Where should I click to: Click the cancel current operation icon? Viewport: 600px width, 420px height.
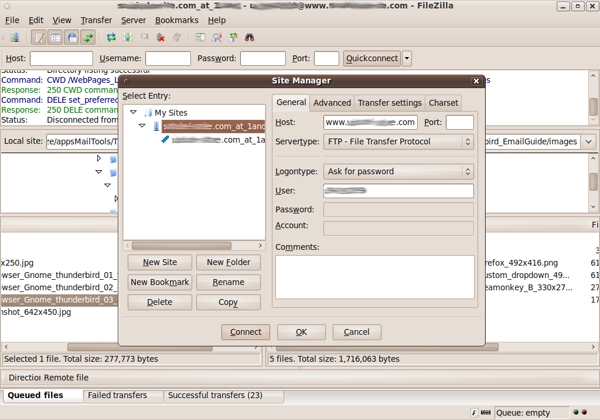[x=144, y=37]
